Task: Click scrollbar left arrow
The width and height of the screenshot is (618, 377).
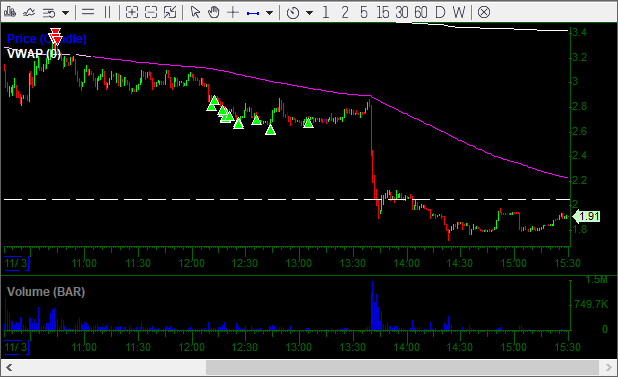Action: click(9, 368)
